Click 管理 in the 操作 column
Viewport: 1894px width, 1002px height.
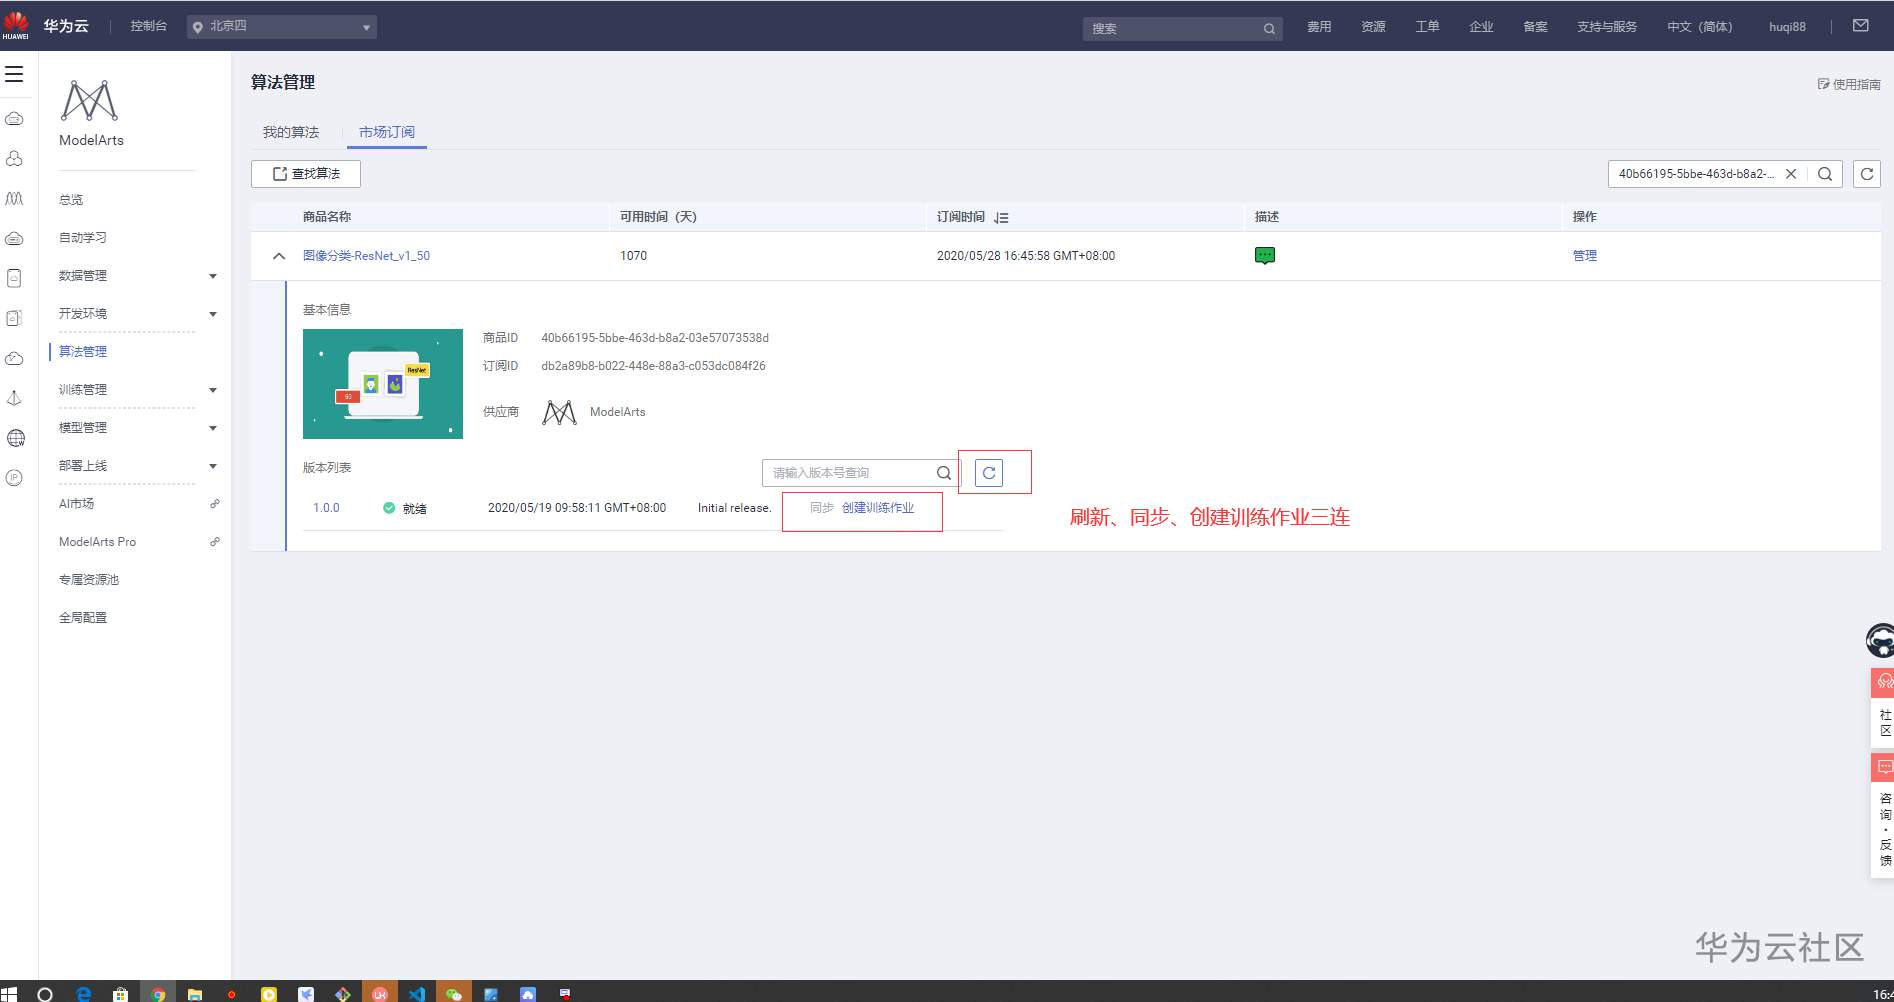tap(1585, 256)
